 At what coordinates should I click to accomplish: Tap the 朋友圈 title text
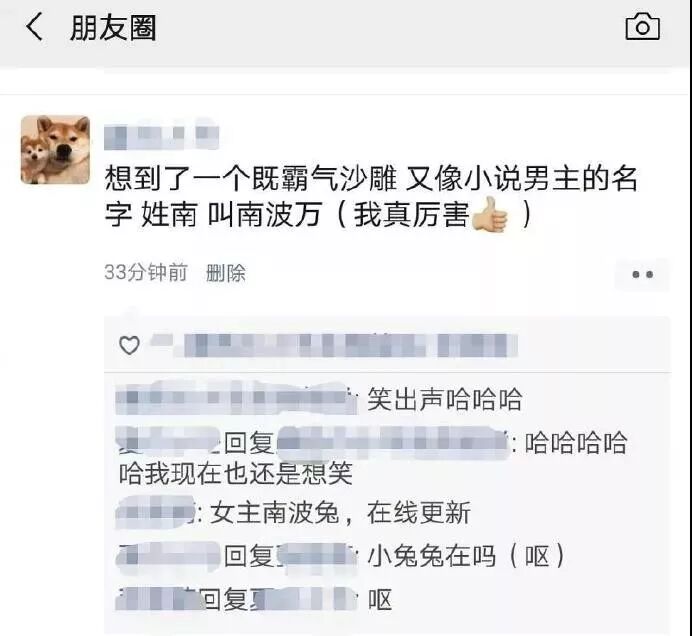point(113,28)
